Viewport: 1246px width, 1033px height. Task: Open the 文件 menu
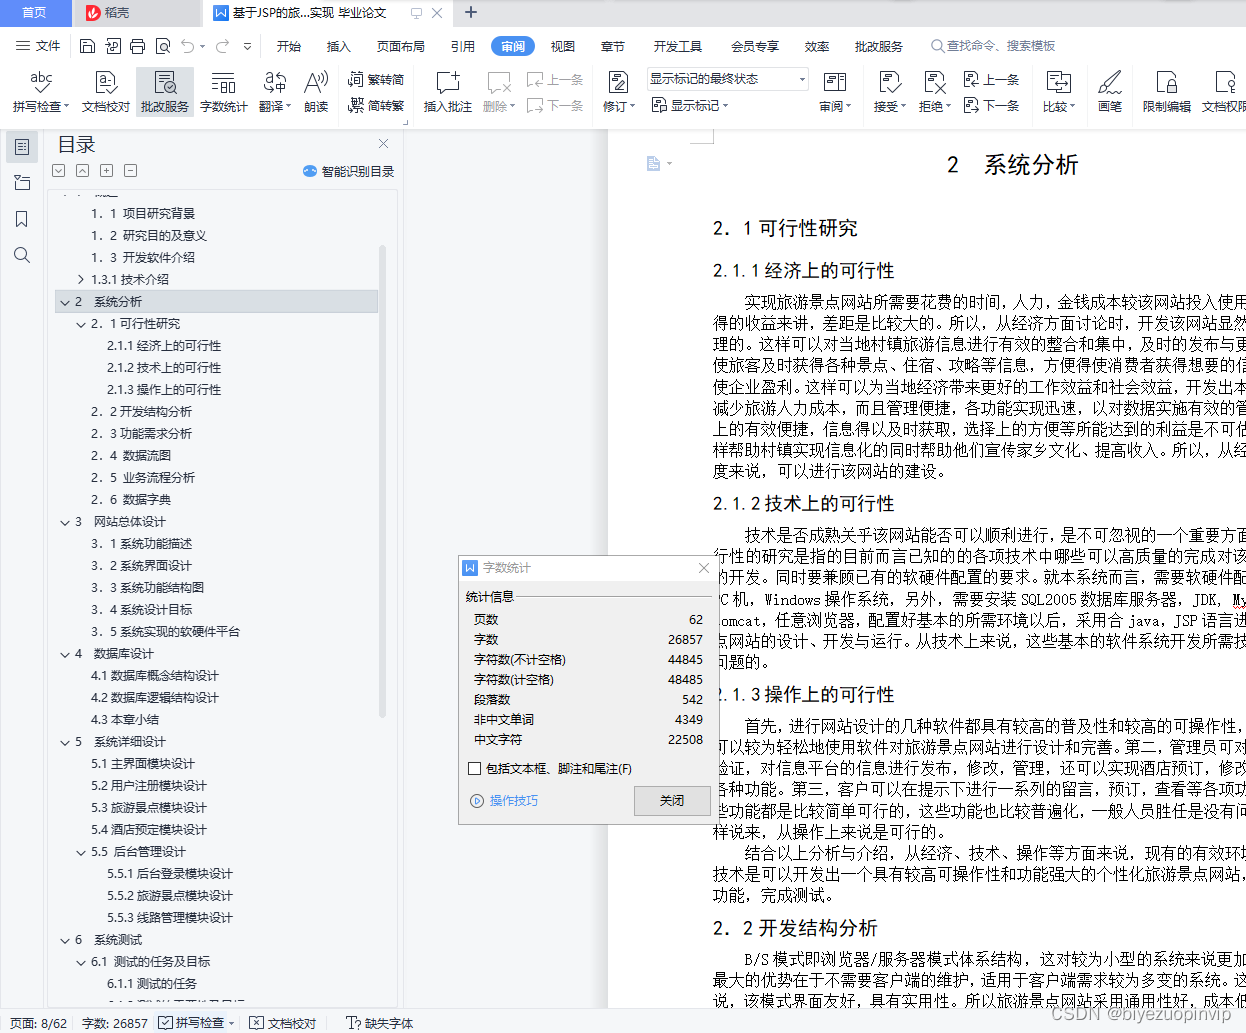(39, 46)
